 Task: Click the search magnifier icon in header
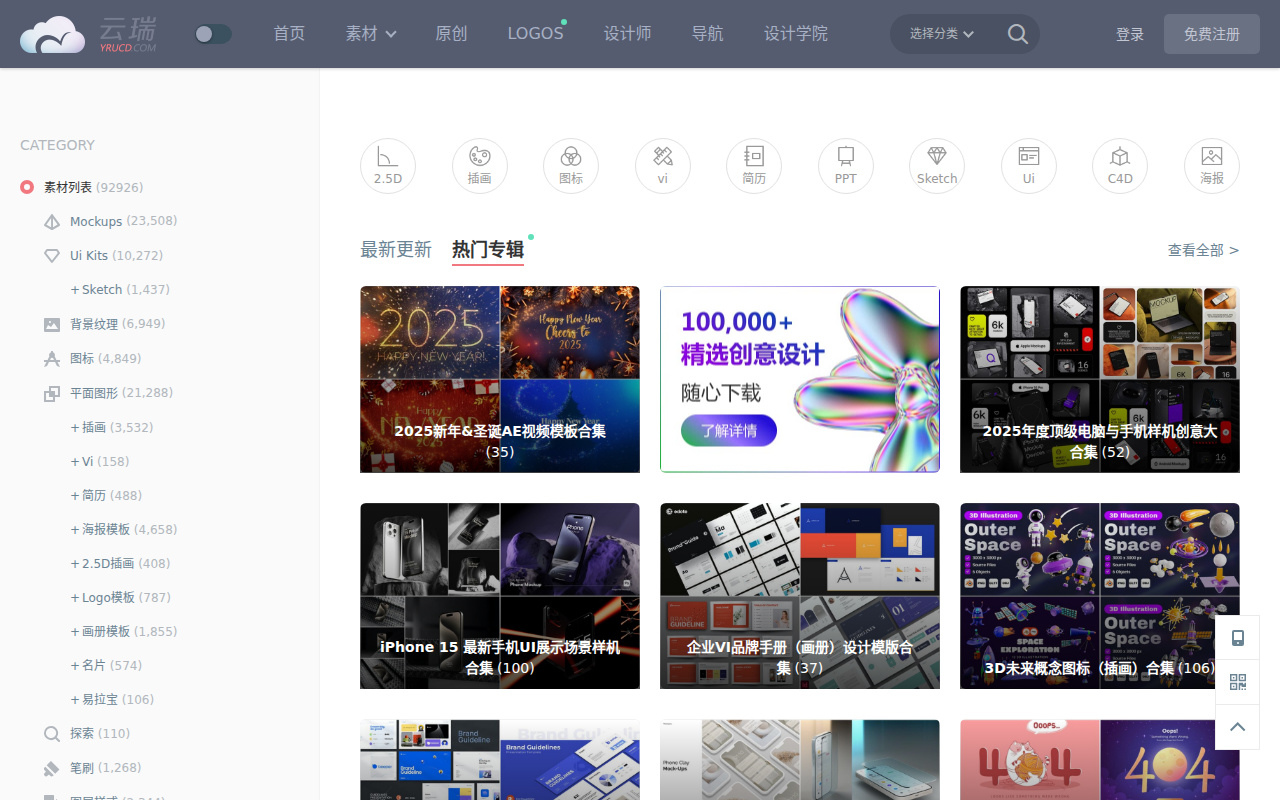(x=1018, y=34)
